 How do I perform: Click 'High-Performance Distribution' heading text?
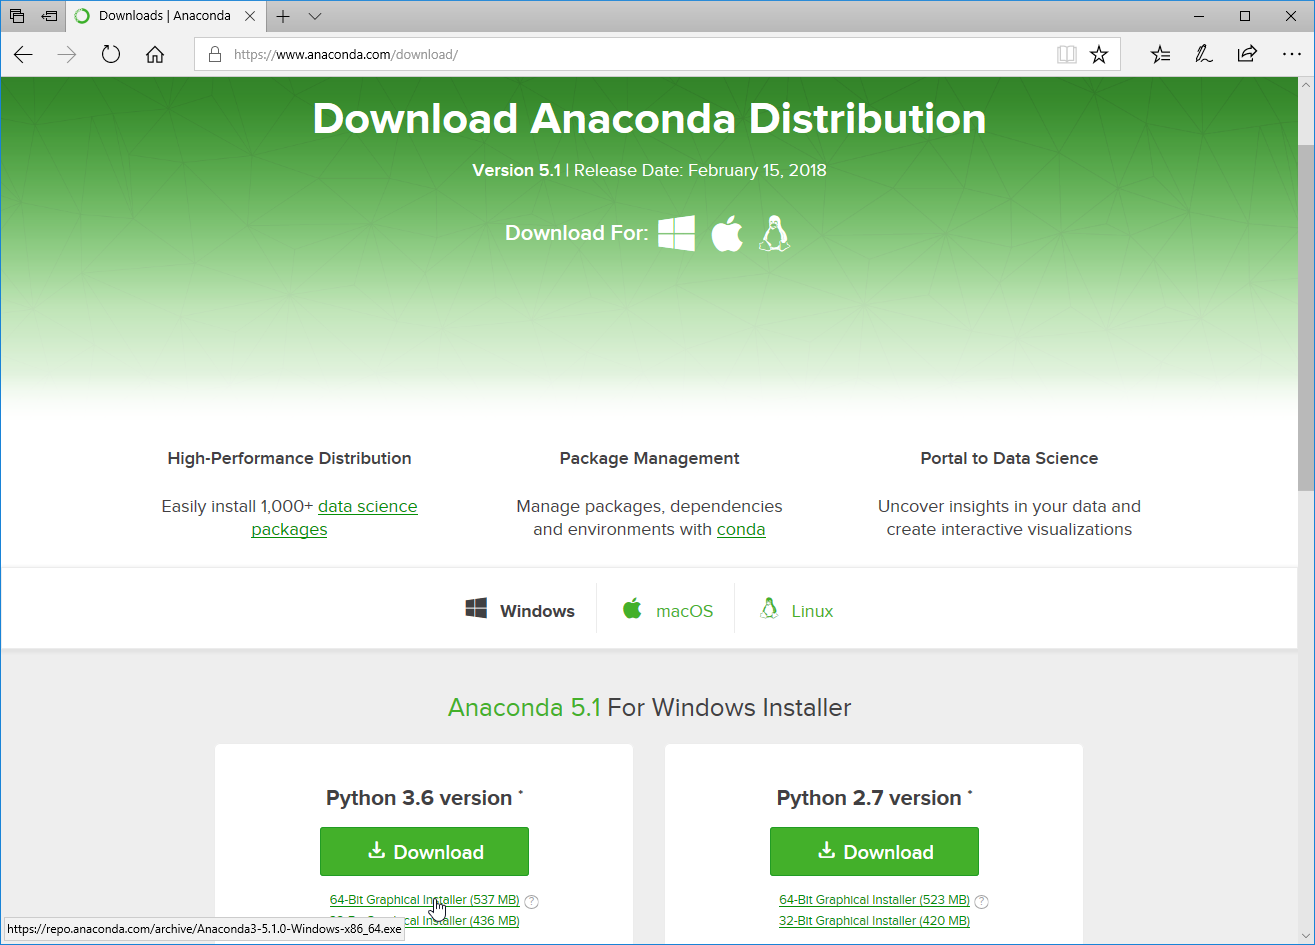tap(289, 458)
